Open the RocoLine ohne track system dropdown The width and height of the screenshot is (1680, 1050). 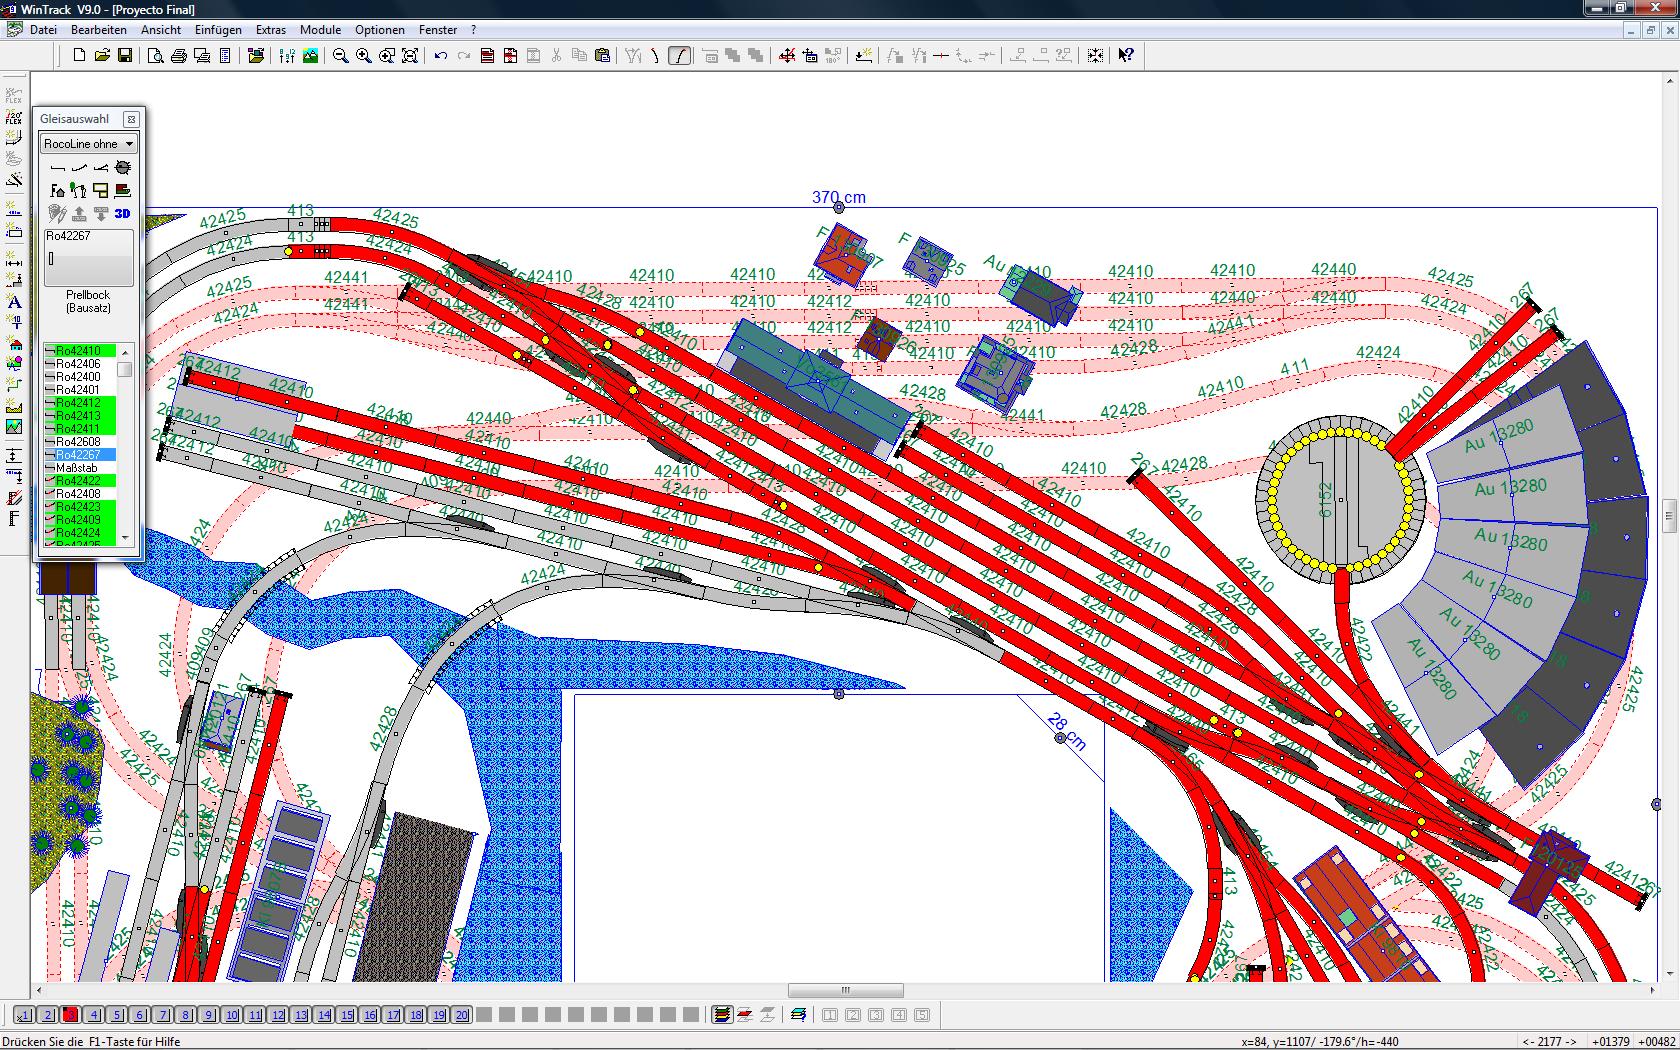coord(88,144)
